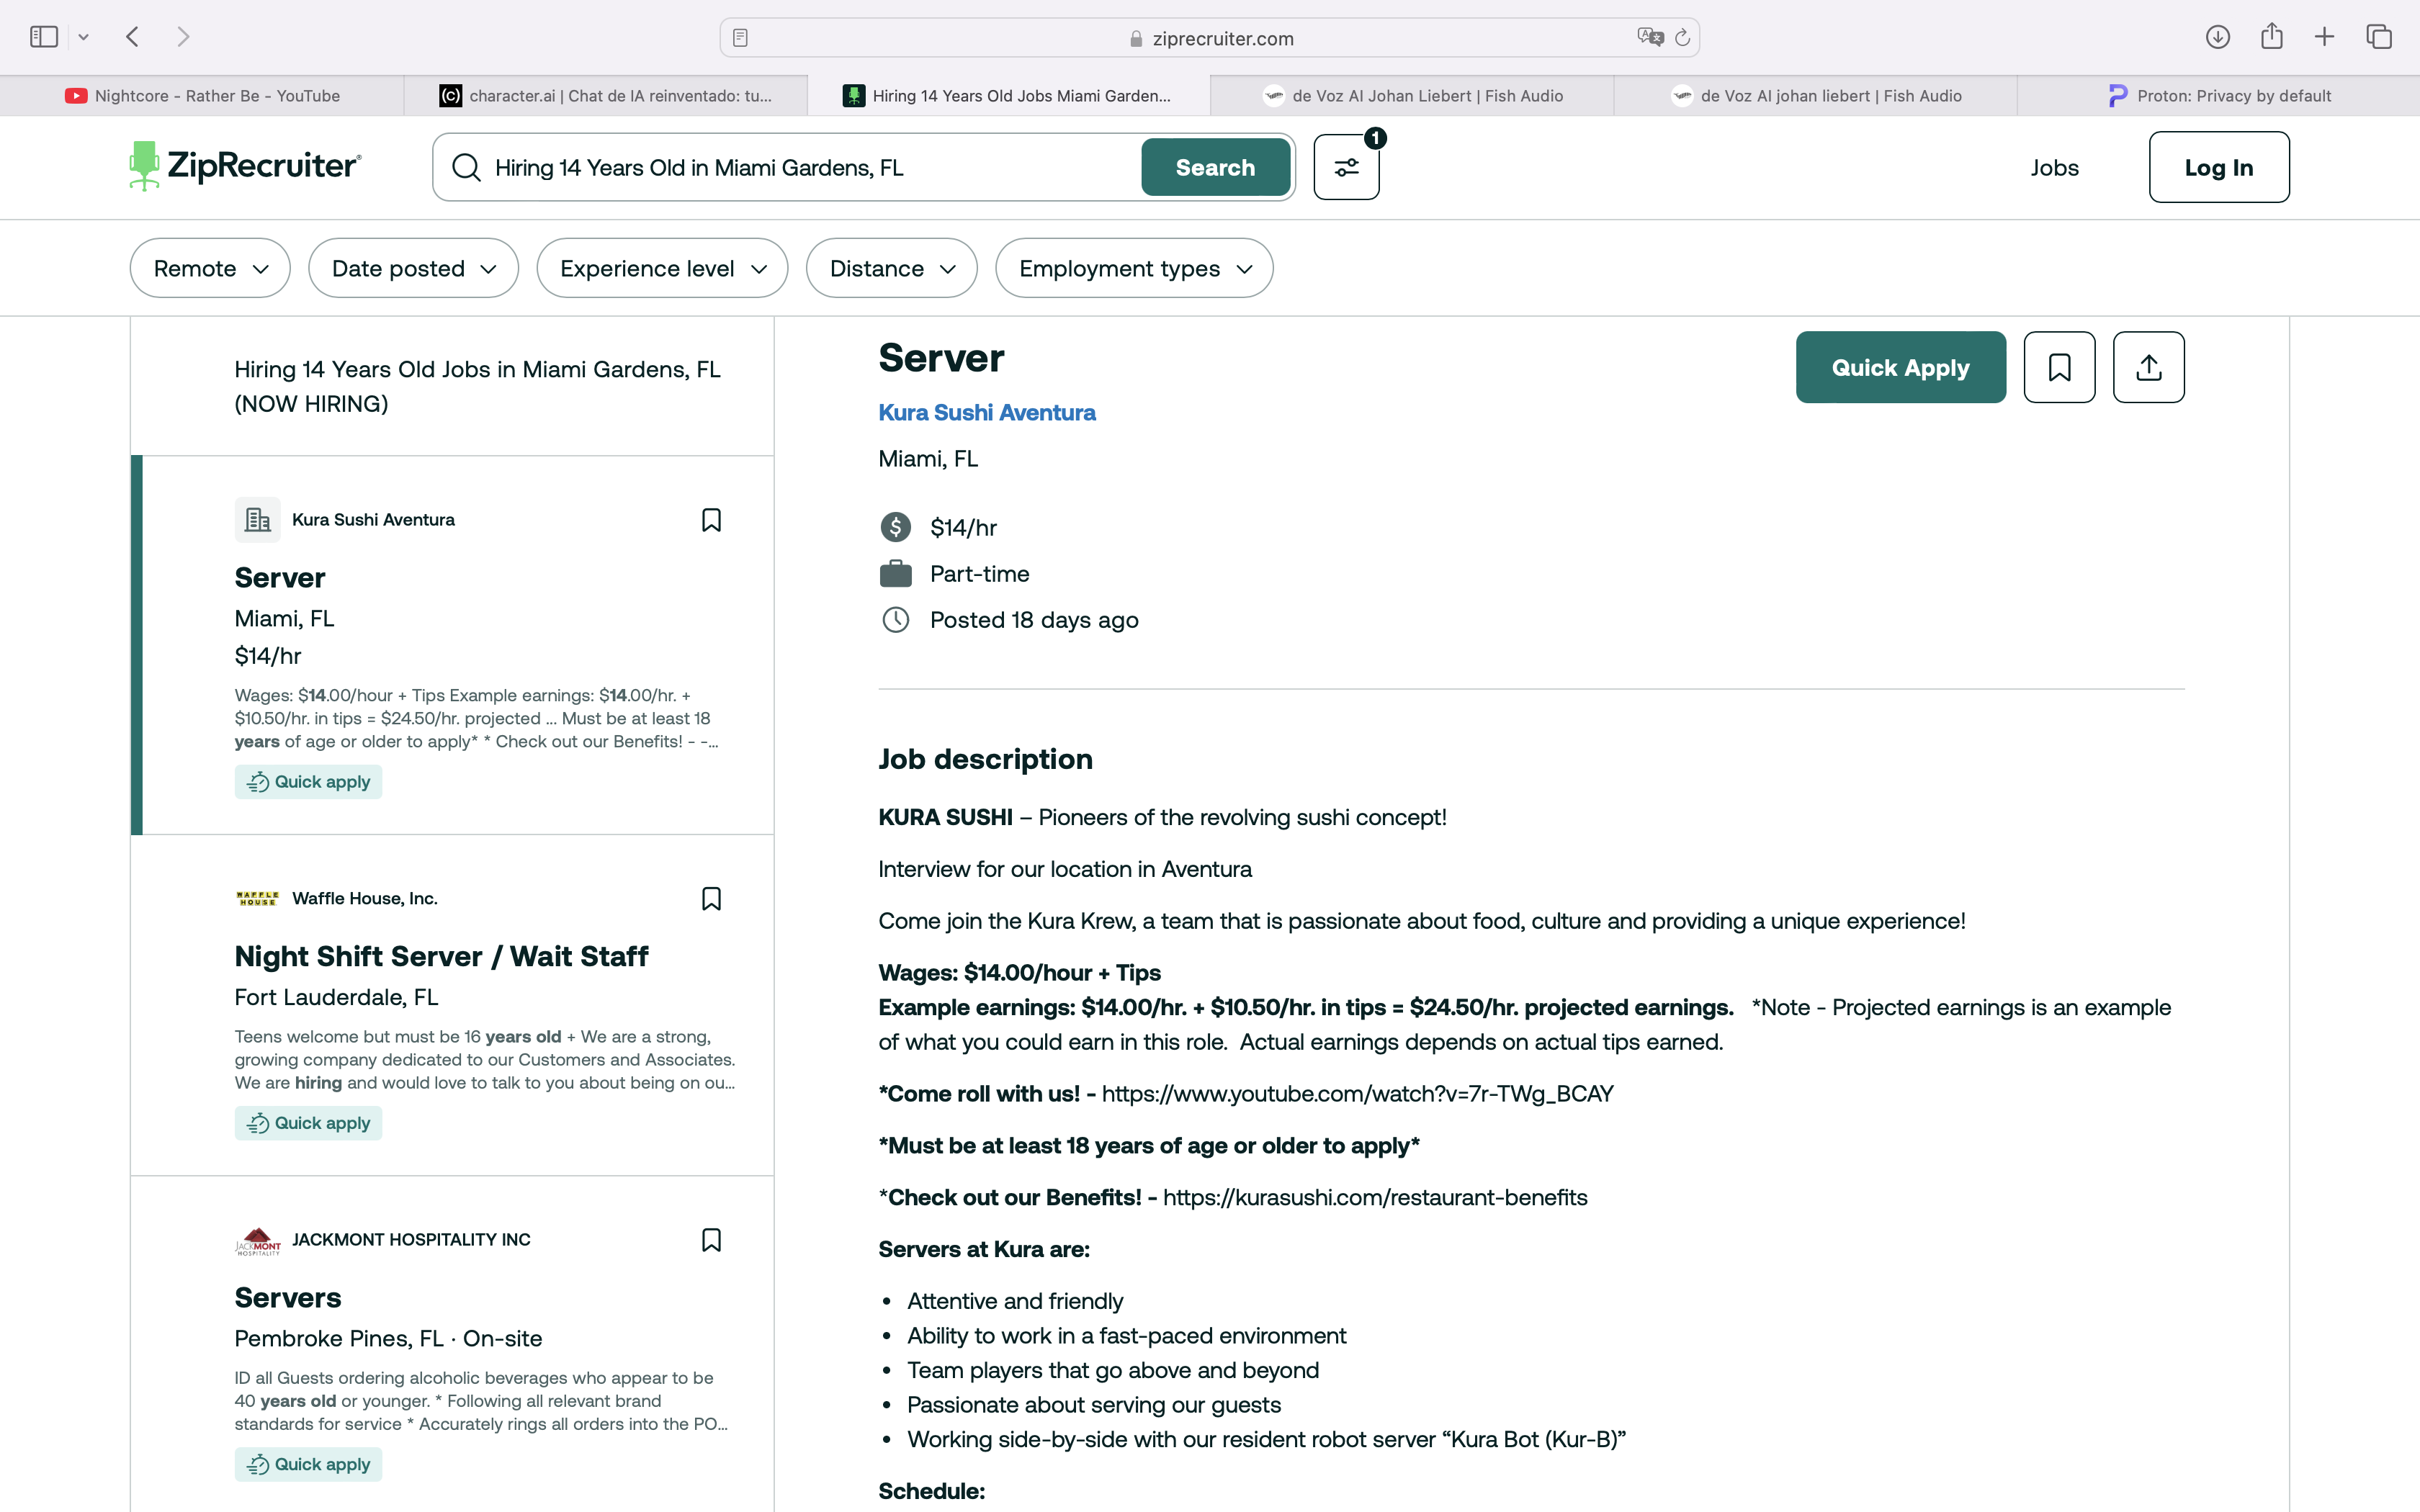Reload the page in address bar
Screen dimensions: 2420x1512
click(1682, 38)
